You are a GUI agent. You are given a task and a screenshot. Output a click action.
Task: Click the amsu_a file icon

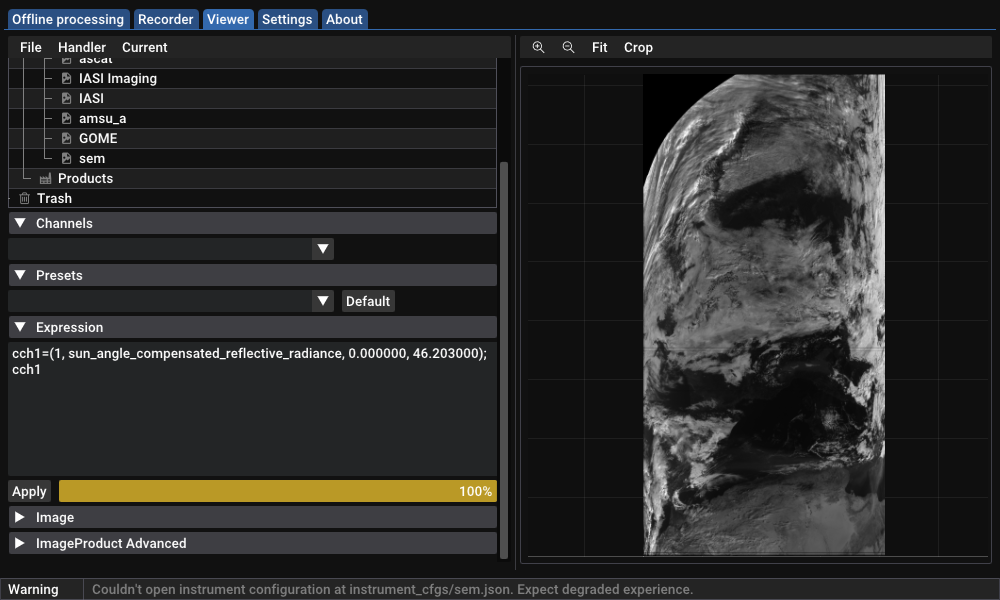pos(66,119)
